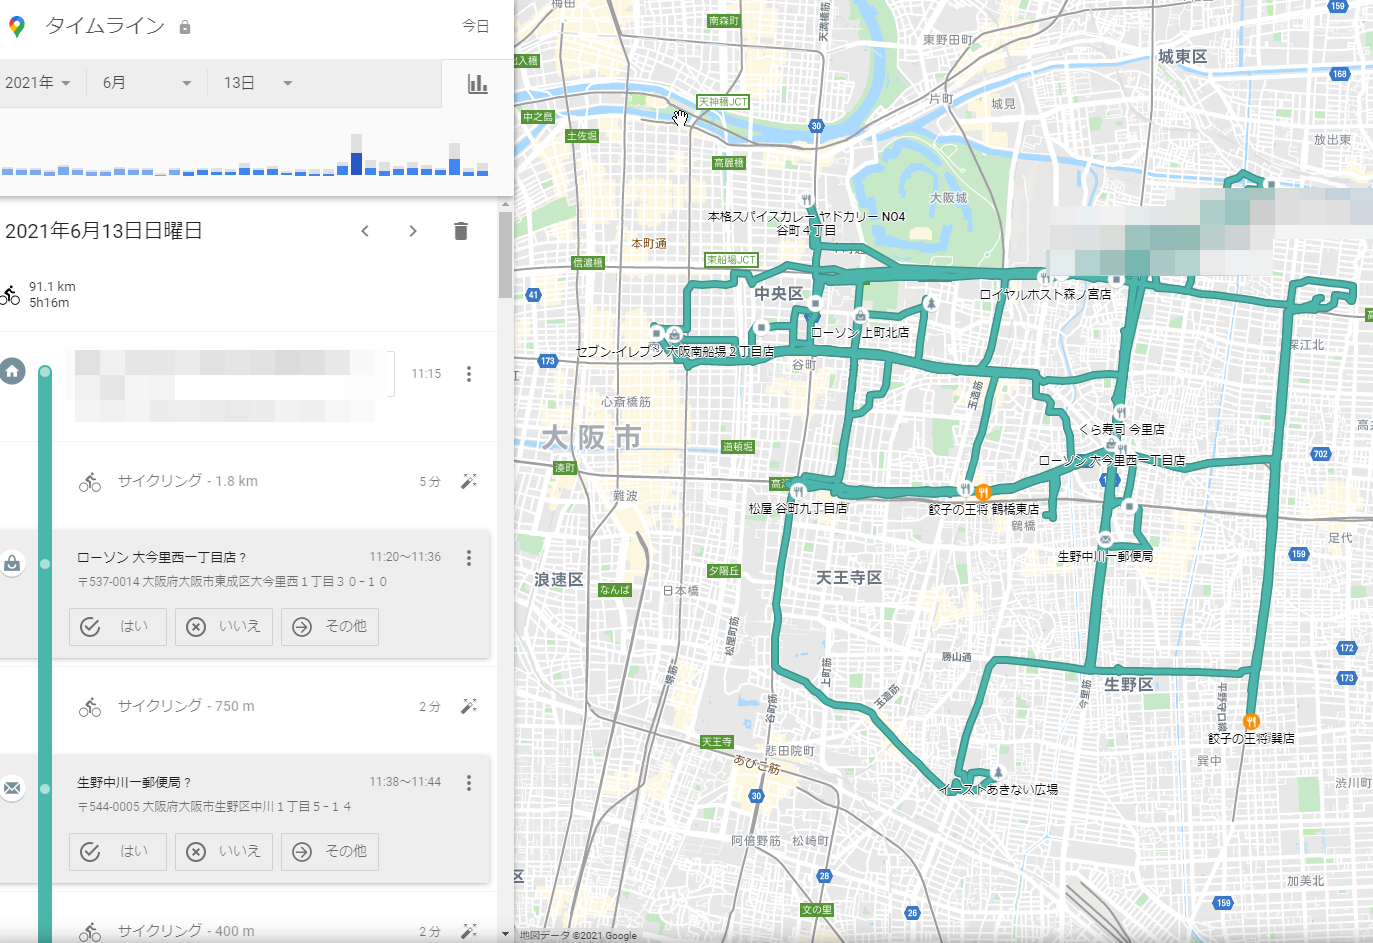Click the home place icon on timeline

pyautogui.click(x=12, y=372)
